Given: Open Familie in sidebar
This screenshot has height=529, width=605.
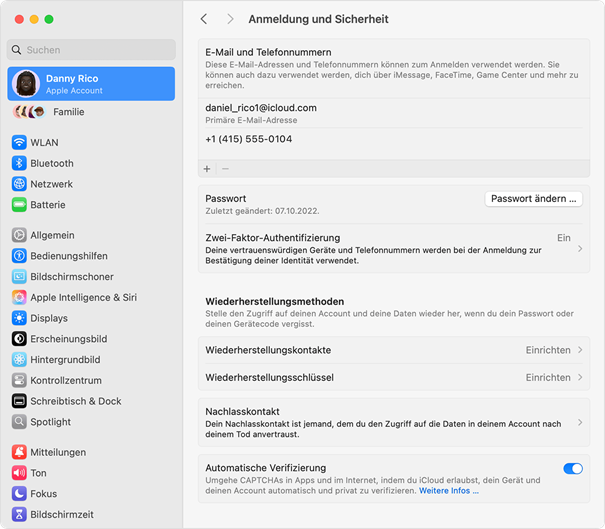Looking at the screenshot, I should (91, 112).
